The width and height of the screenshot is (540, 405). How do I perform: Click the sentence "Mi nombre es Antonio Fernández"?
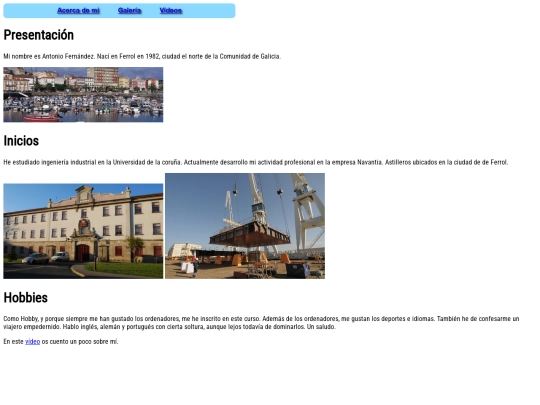pos(49,56)
